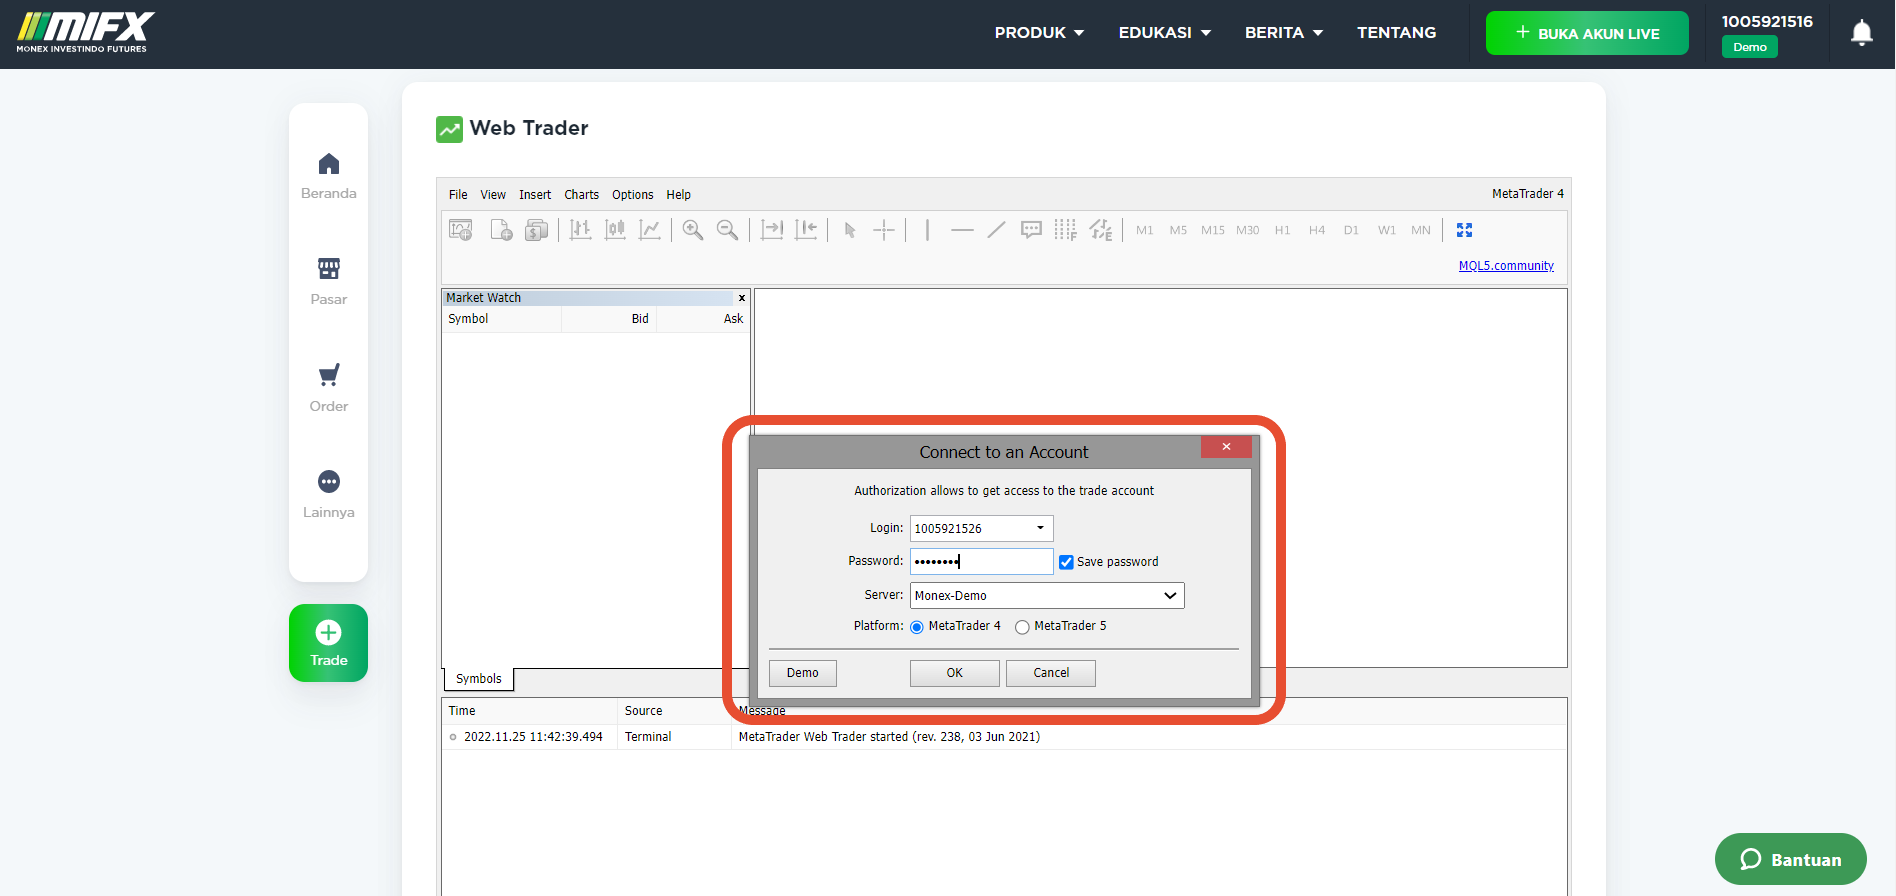
Task: Click the Demo account badge
Action: pyautogui.click(x=1750, y=47)
